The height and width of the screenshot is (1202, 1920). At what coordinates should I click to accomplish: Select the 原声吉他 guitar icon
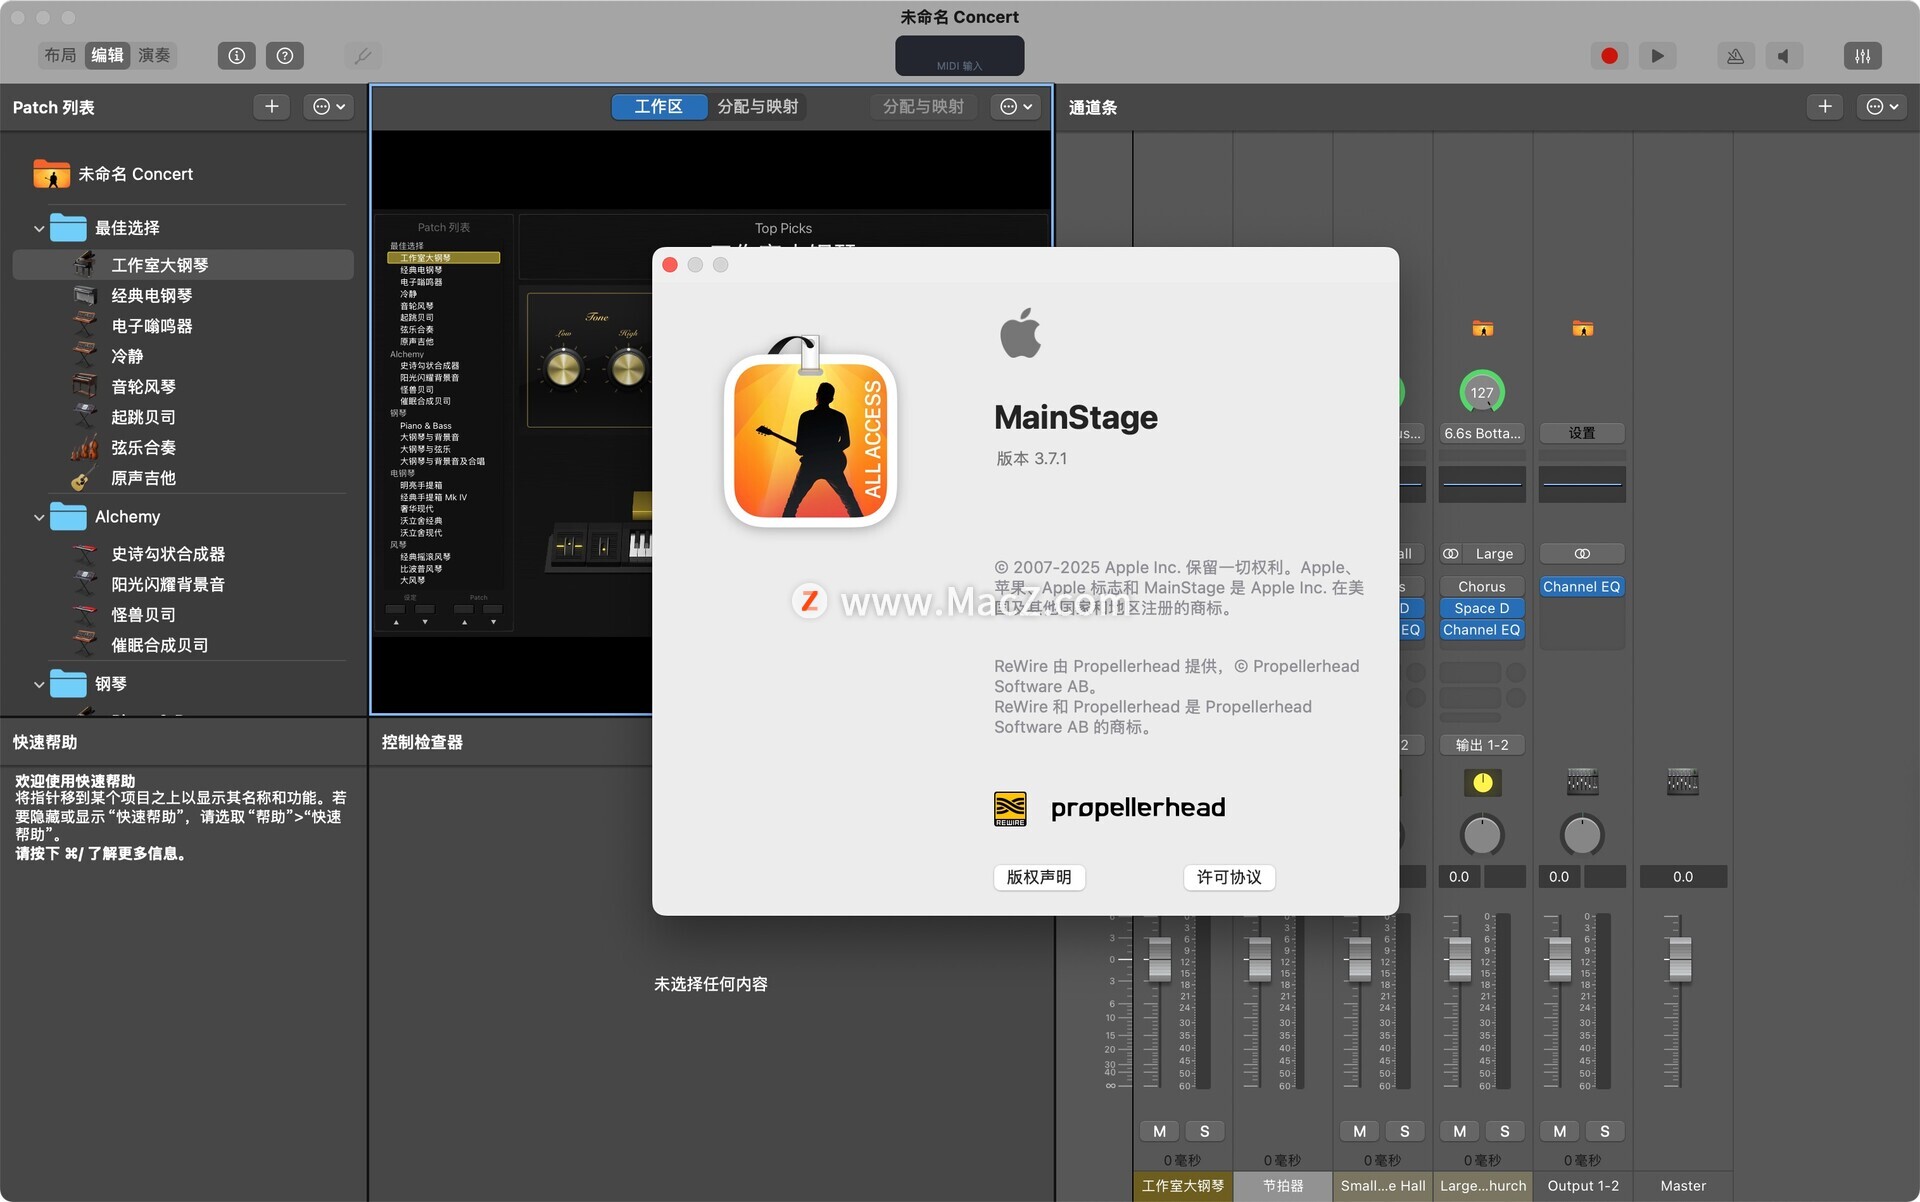[85, 478]
